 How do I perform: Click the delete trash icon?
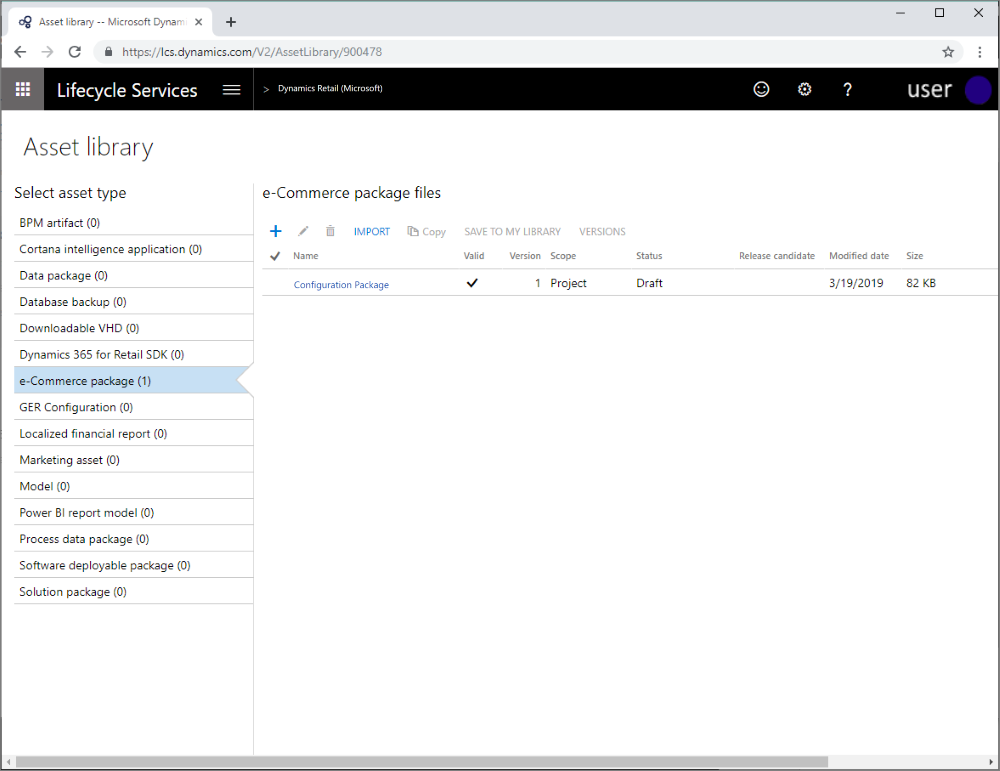tap(330, 230)
